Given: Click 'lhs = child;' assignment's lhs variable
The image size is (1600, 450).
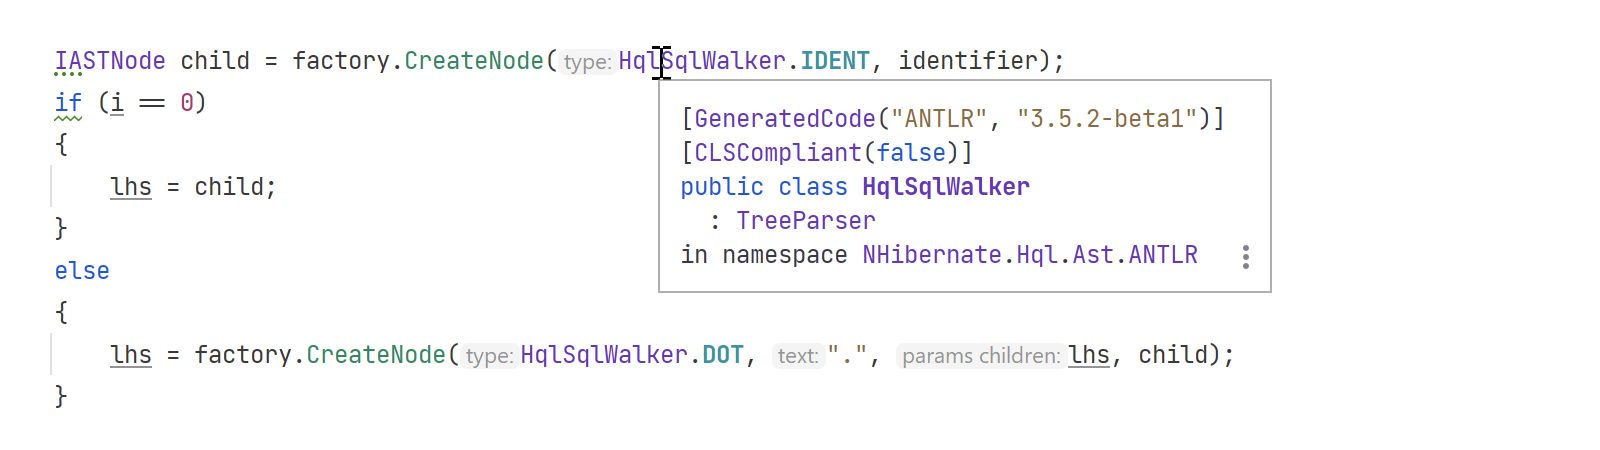Looking at the screenshot, I should point(131,187).
